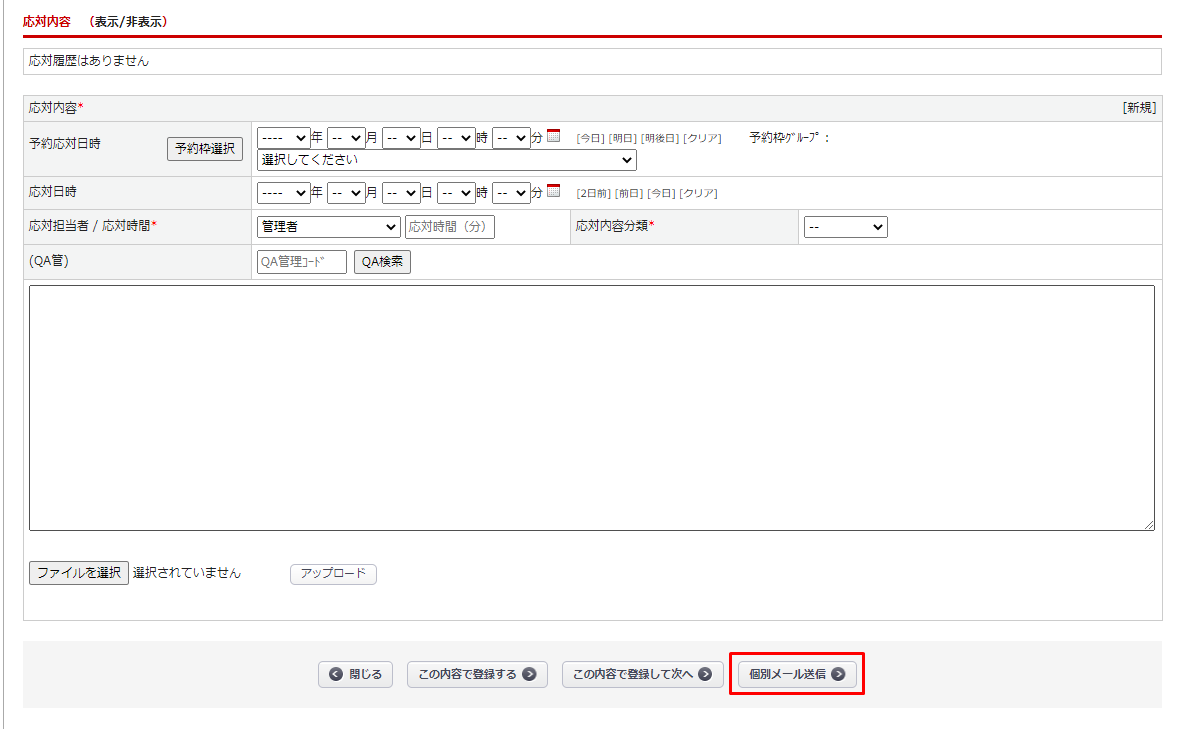The width and height of the screenshot is (1182, 729).
Task: Focus 応対時間（分） input field
Action: click(x=449, y=227)
